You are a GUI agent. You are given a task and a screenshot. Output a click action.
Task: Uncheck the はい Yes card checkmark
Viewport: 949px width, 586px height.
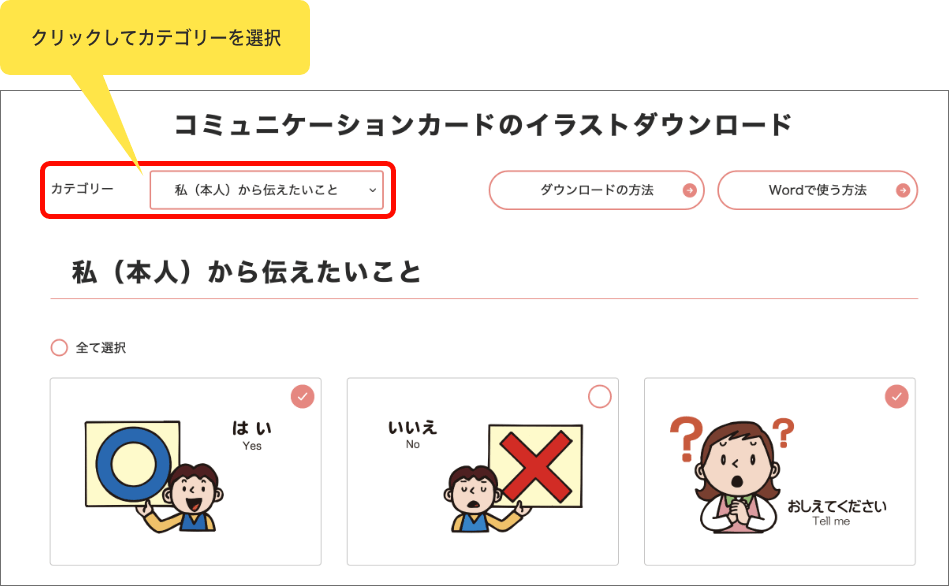pyautogui.click(x=303, y=397)
